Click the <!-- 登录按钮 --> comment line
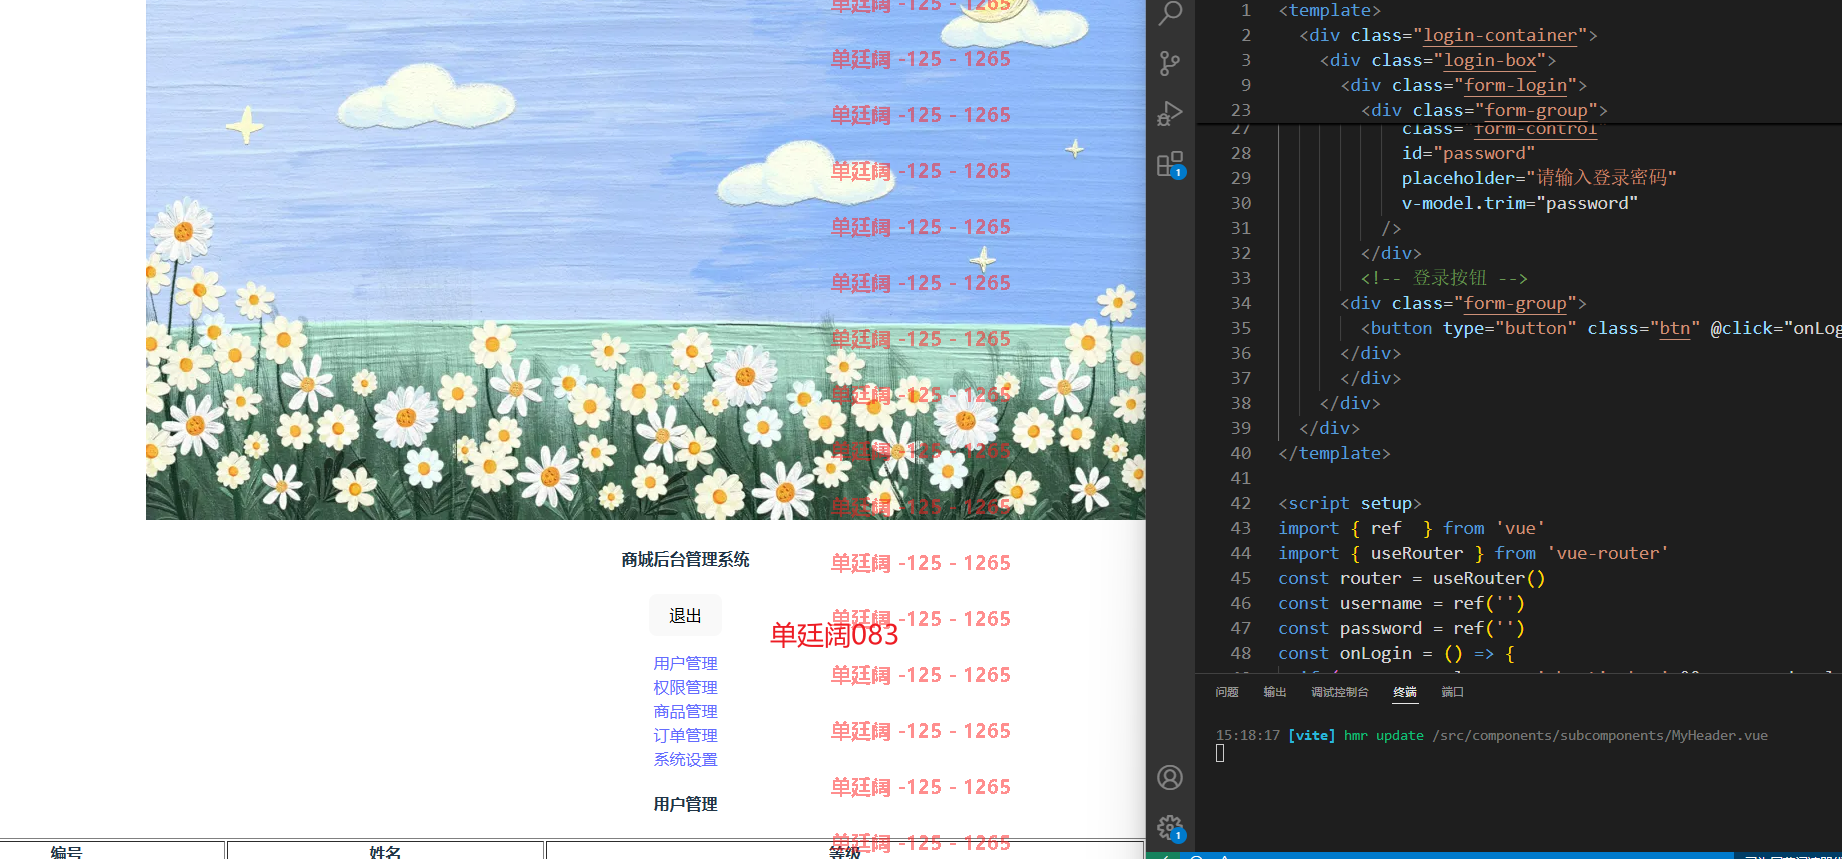1842x859 pixels. 1444,278
